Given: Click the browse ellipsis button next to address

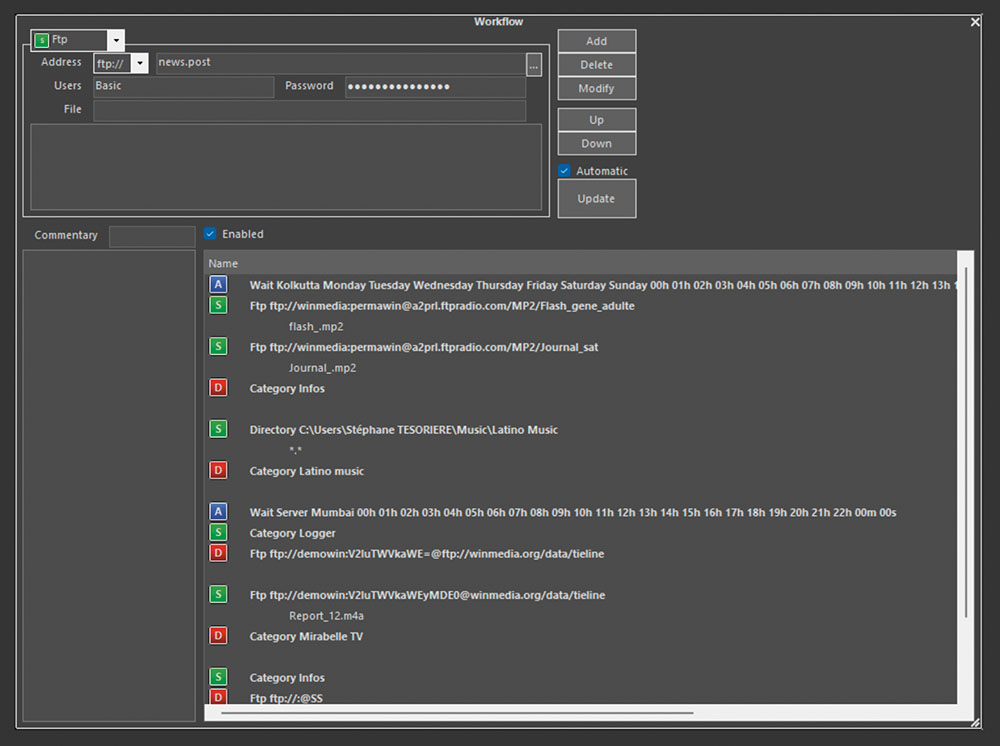Looking at the screenshot, I should (x=534, y=64).
